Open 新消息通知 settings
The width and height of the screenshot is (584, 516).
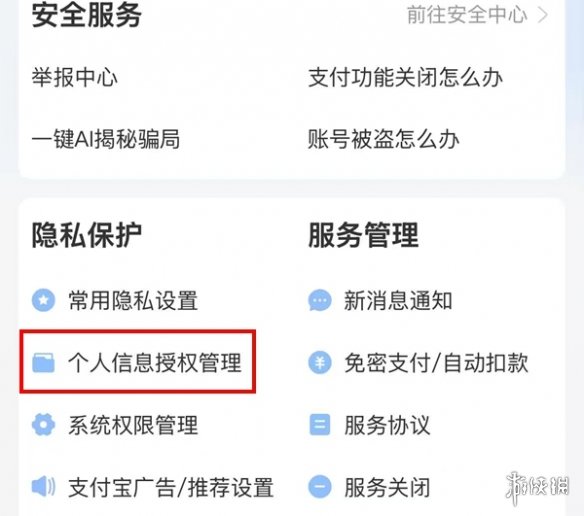pyautogui.click(x=398, y=300)
